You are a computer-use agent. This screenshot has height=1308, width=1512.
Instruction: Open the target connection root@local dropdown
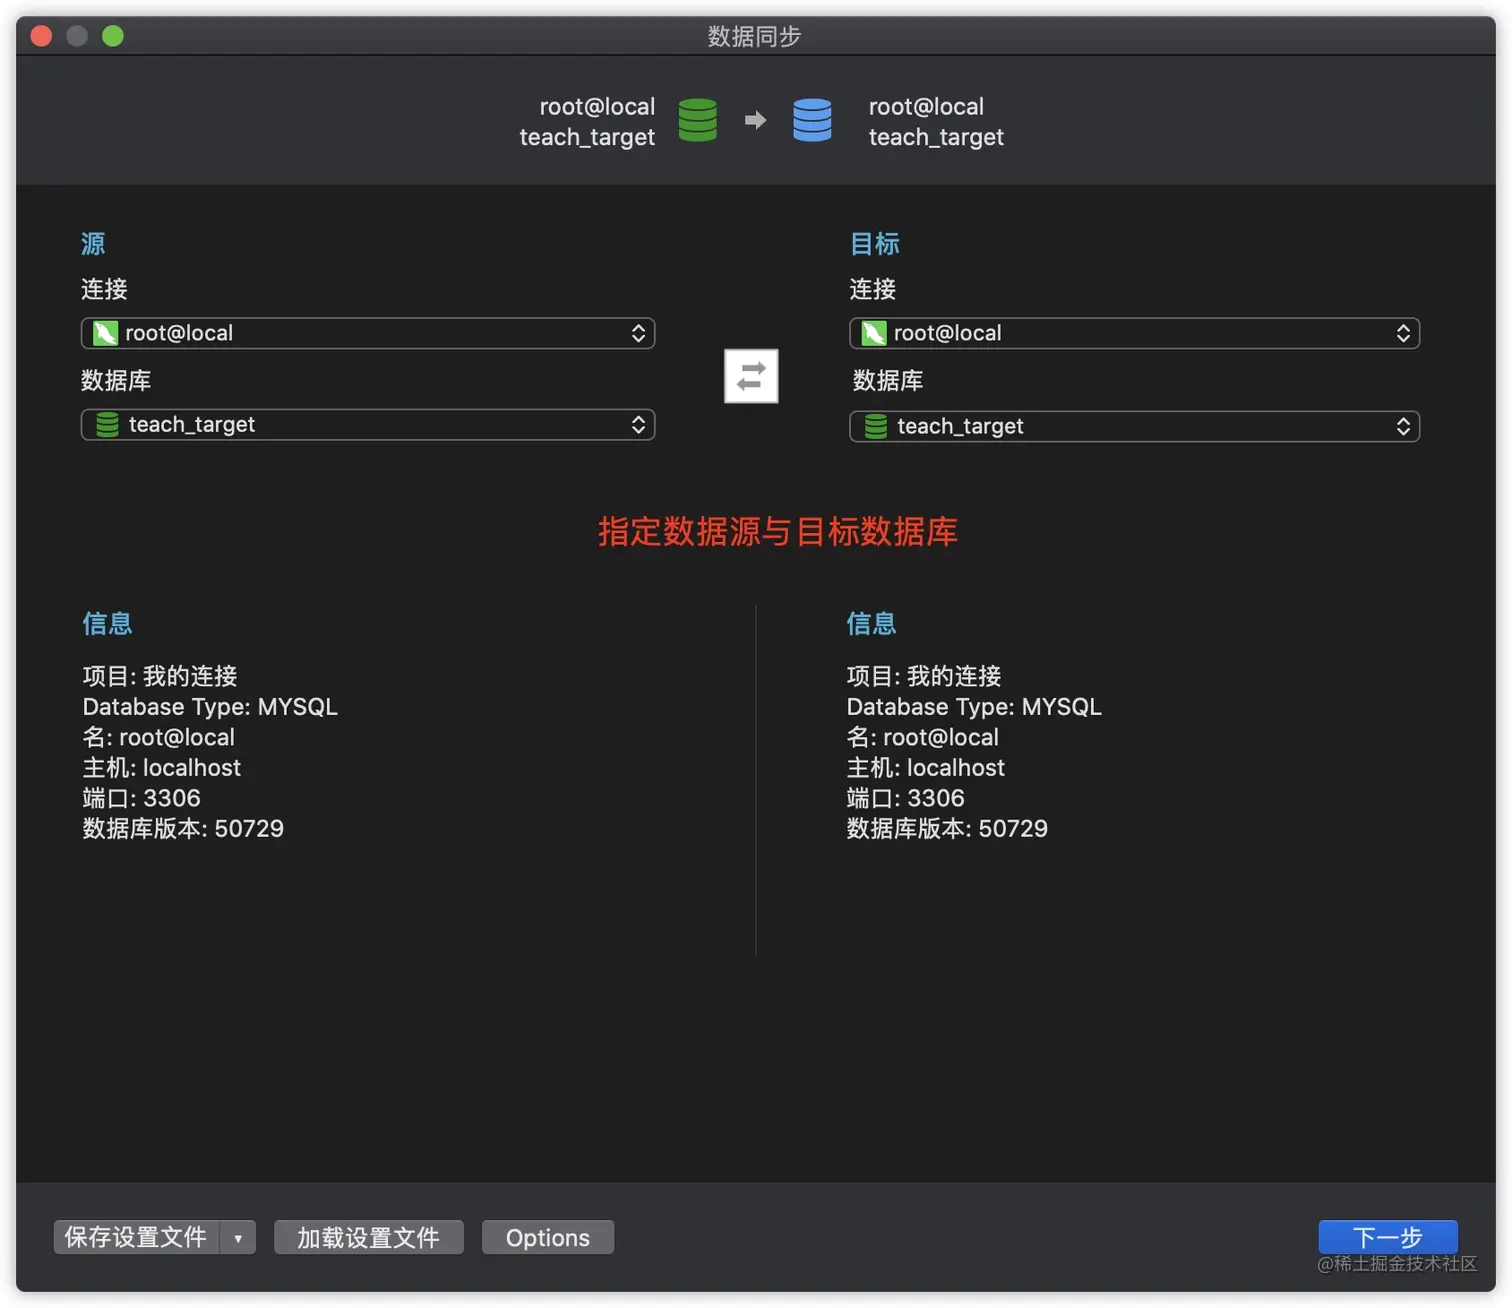[x=1134, y=333]
